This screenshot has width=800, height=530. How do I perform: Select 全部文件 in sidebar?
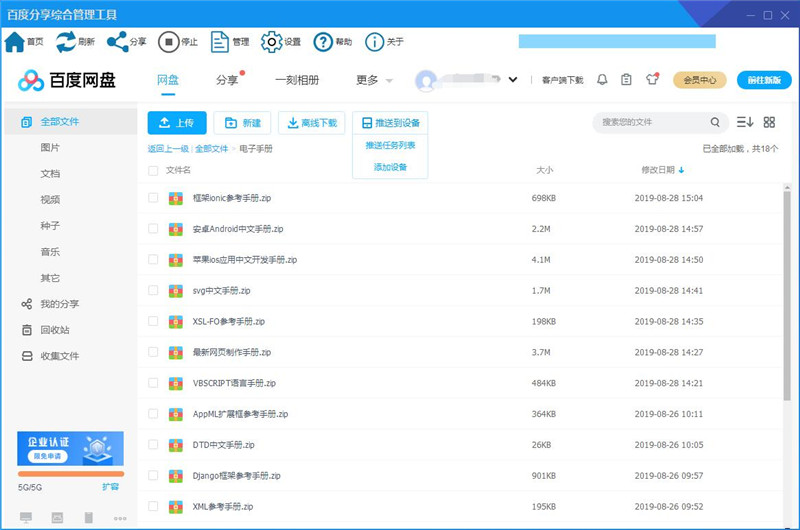point(70,121)
